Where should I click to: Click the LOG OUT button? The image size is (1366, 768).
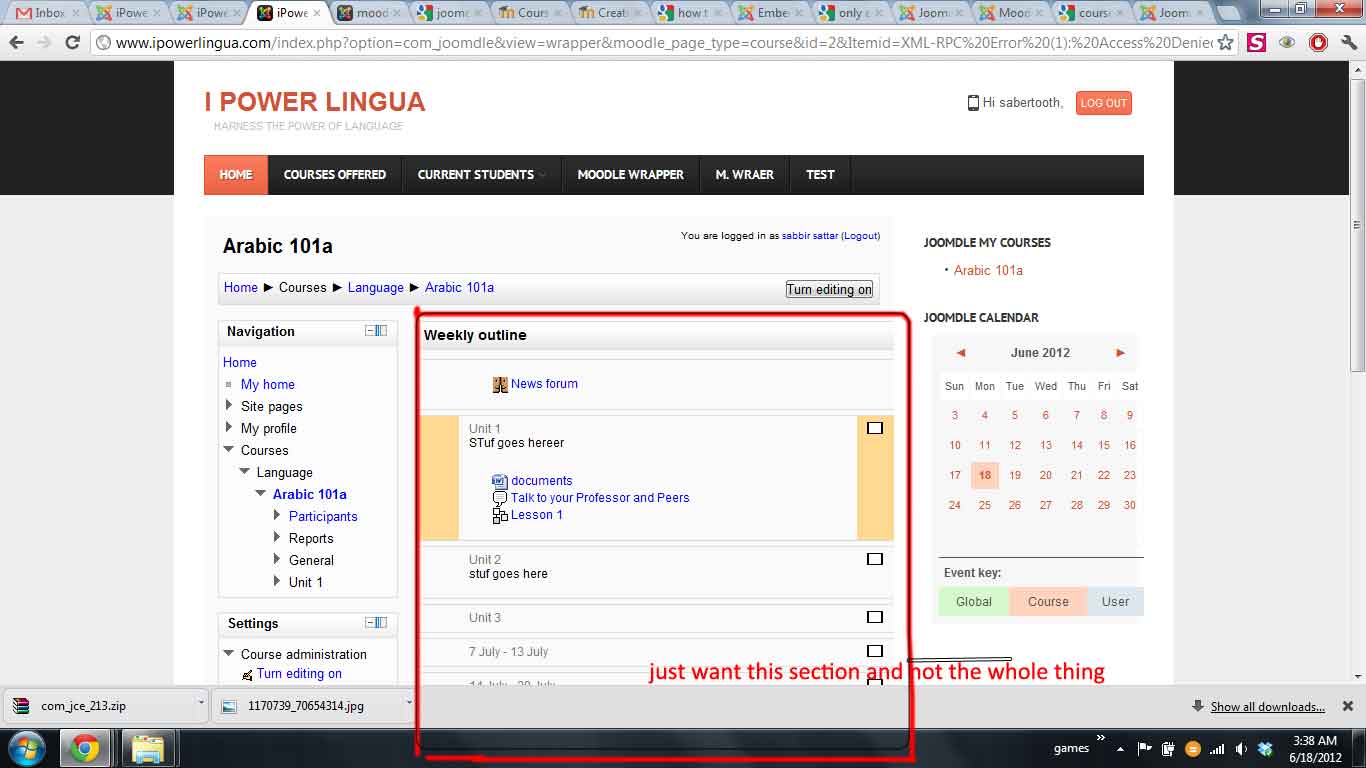click(1103, 103)
